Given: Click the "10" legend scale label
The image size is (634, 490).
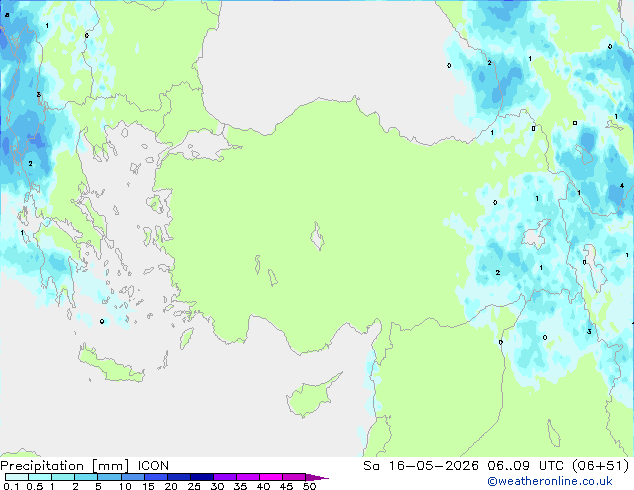Looking at the screenshot, I should (x=125, y=486).
